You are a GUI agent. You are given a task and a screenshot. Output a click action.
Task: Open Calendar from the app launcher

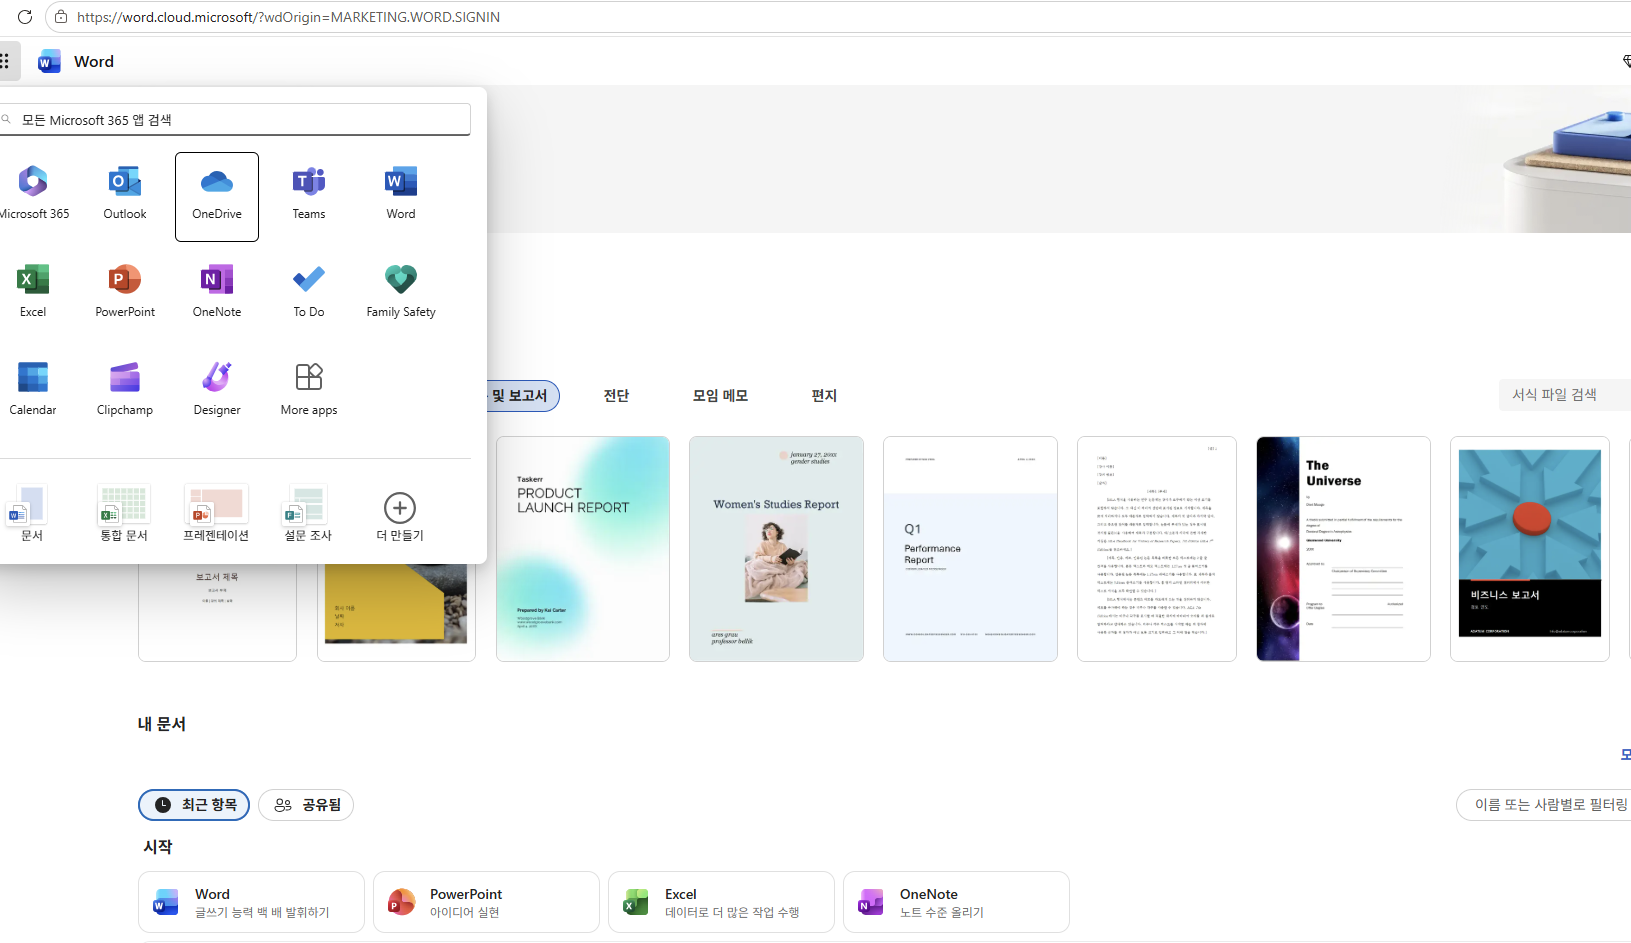pyautogui.click(x=33, y=390)
